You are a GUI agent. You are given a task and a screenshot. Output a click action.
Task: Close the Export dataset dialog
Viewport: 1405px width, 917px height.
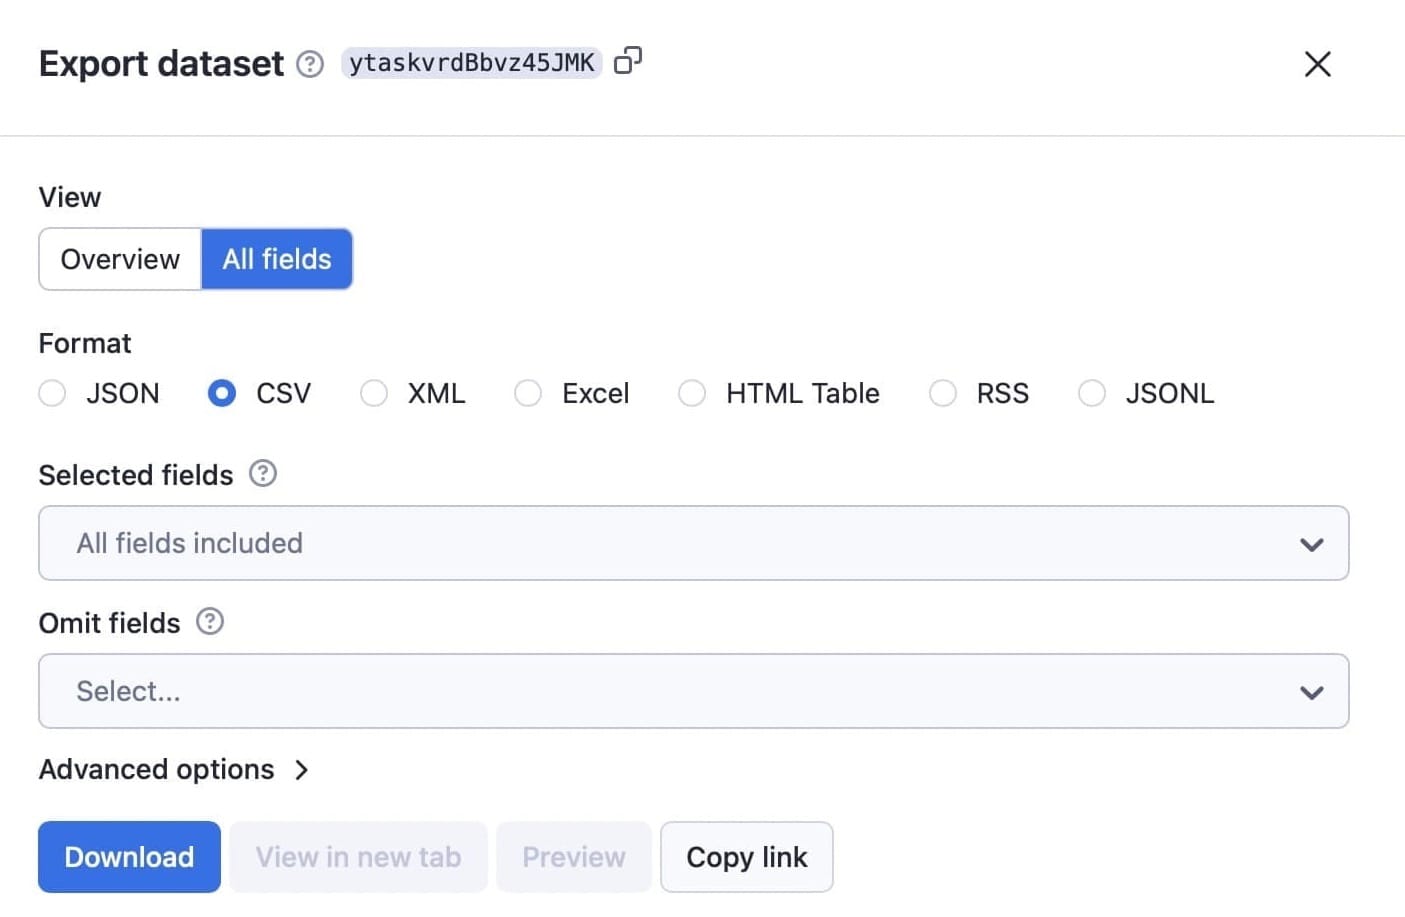pos(1317,63)
